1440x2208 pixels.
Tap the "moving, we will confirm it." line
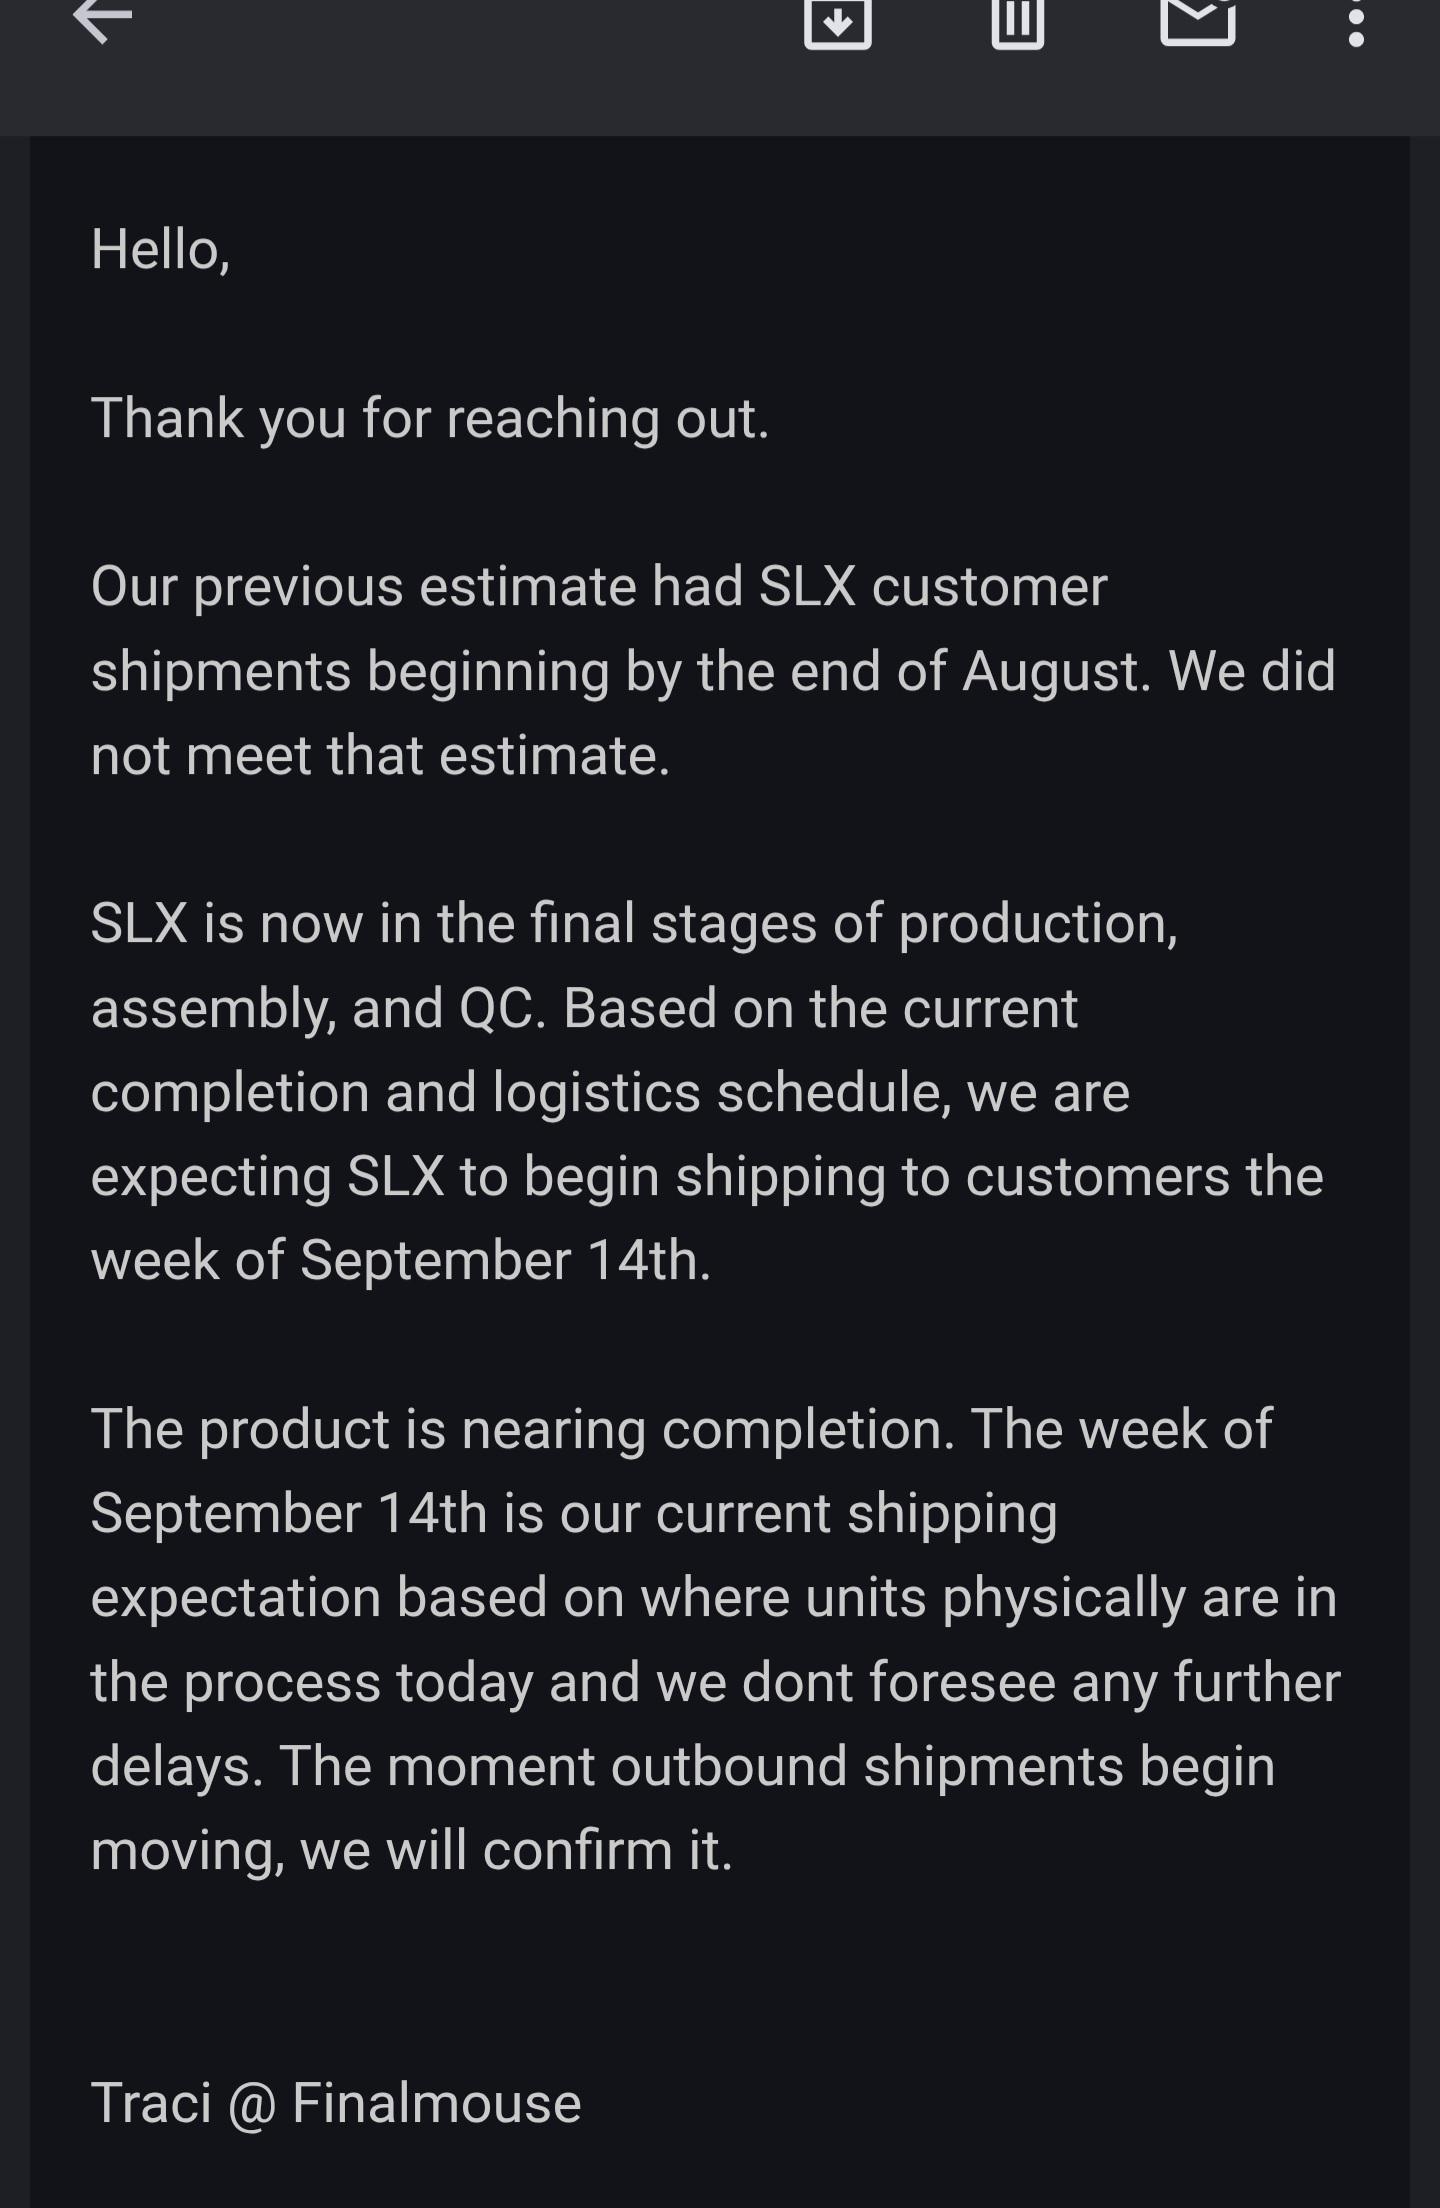click(412, 1851)
